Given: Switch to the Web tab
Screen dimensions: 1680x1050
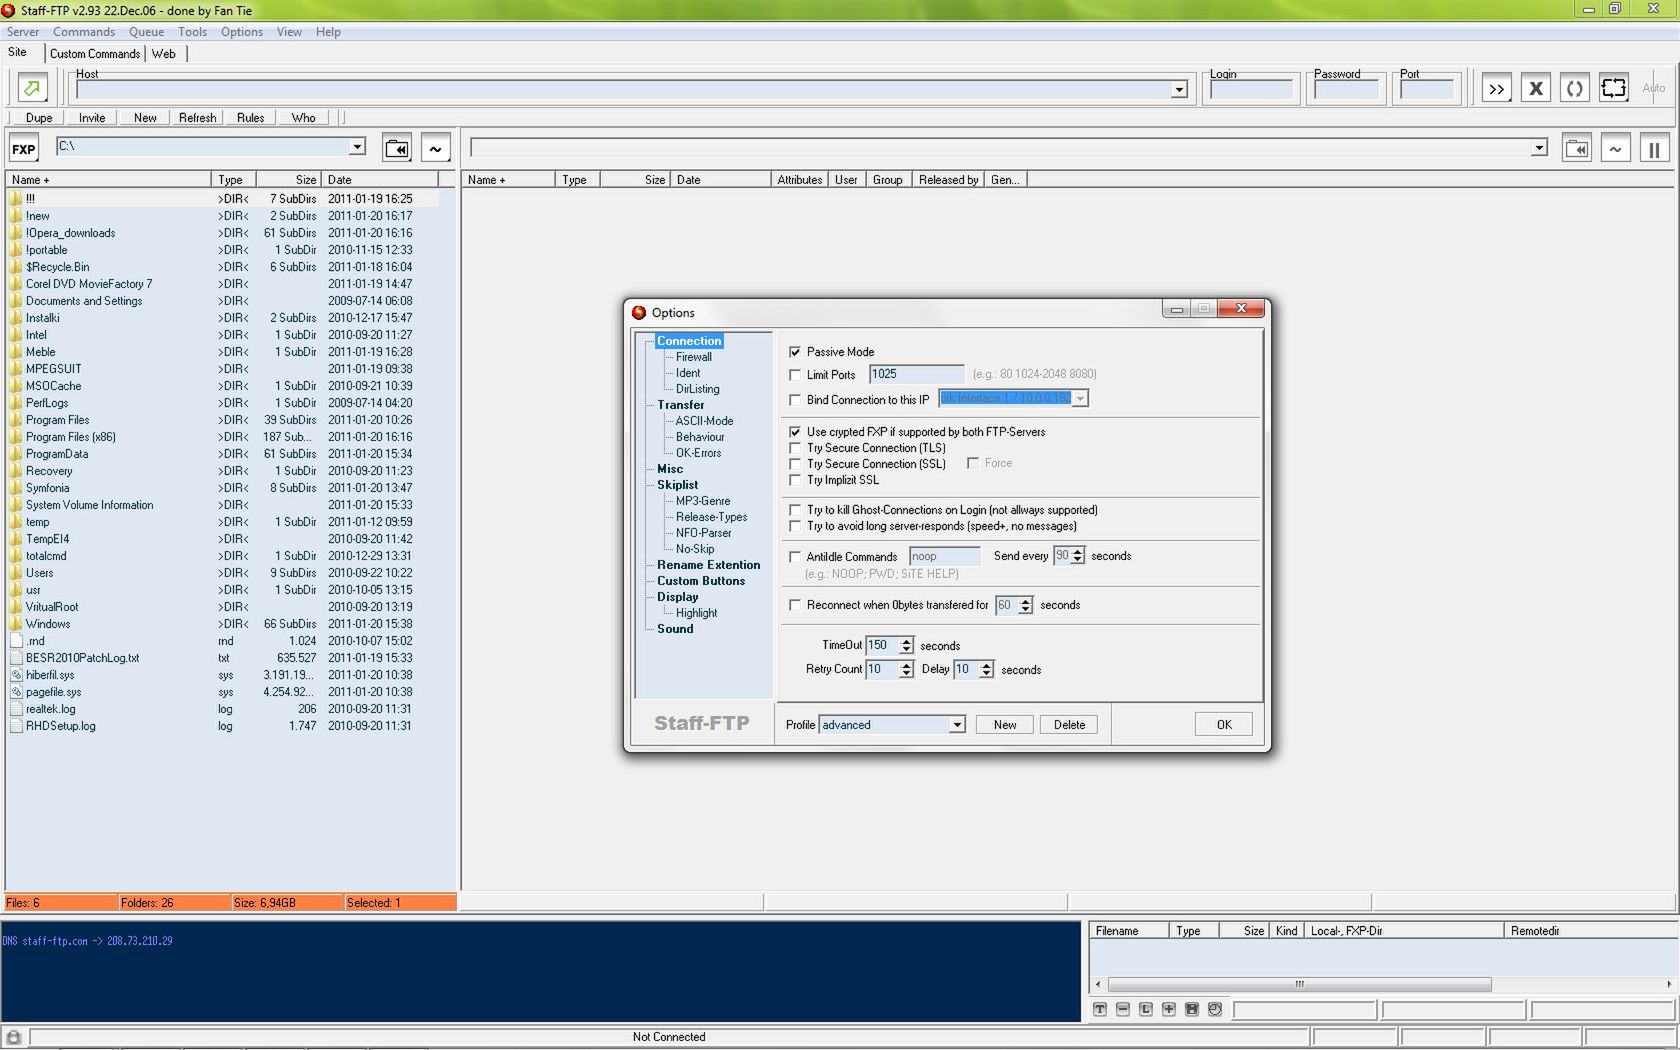Looking at the screenshot, I should (x=164, y=54).
